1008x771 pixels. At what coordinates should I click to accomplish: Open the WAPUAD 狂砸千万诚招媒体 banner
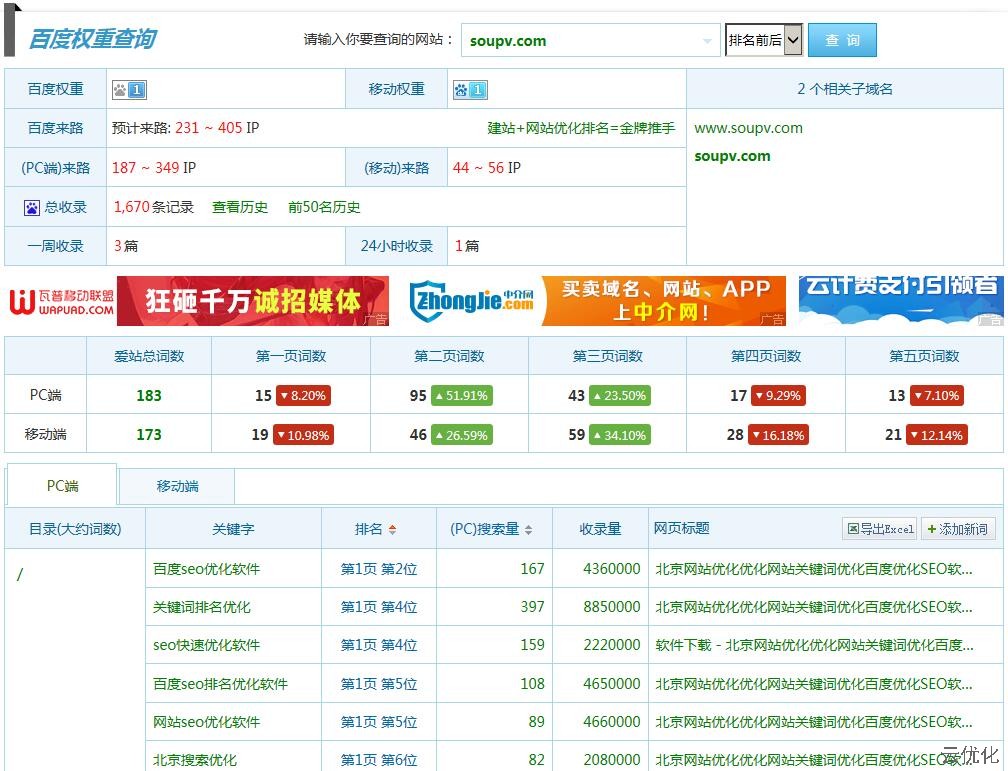[198, 301]
